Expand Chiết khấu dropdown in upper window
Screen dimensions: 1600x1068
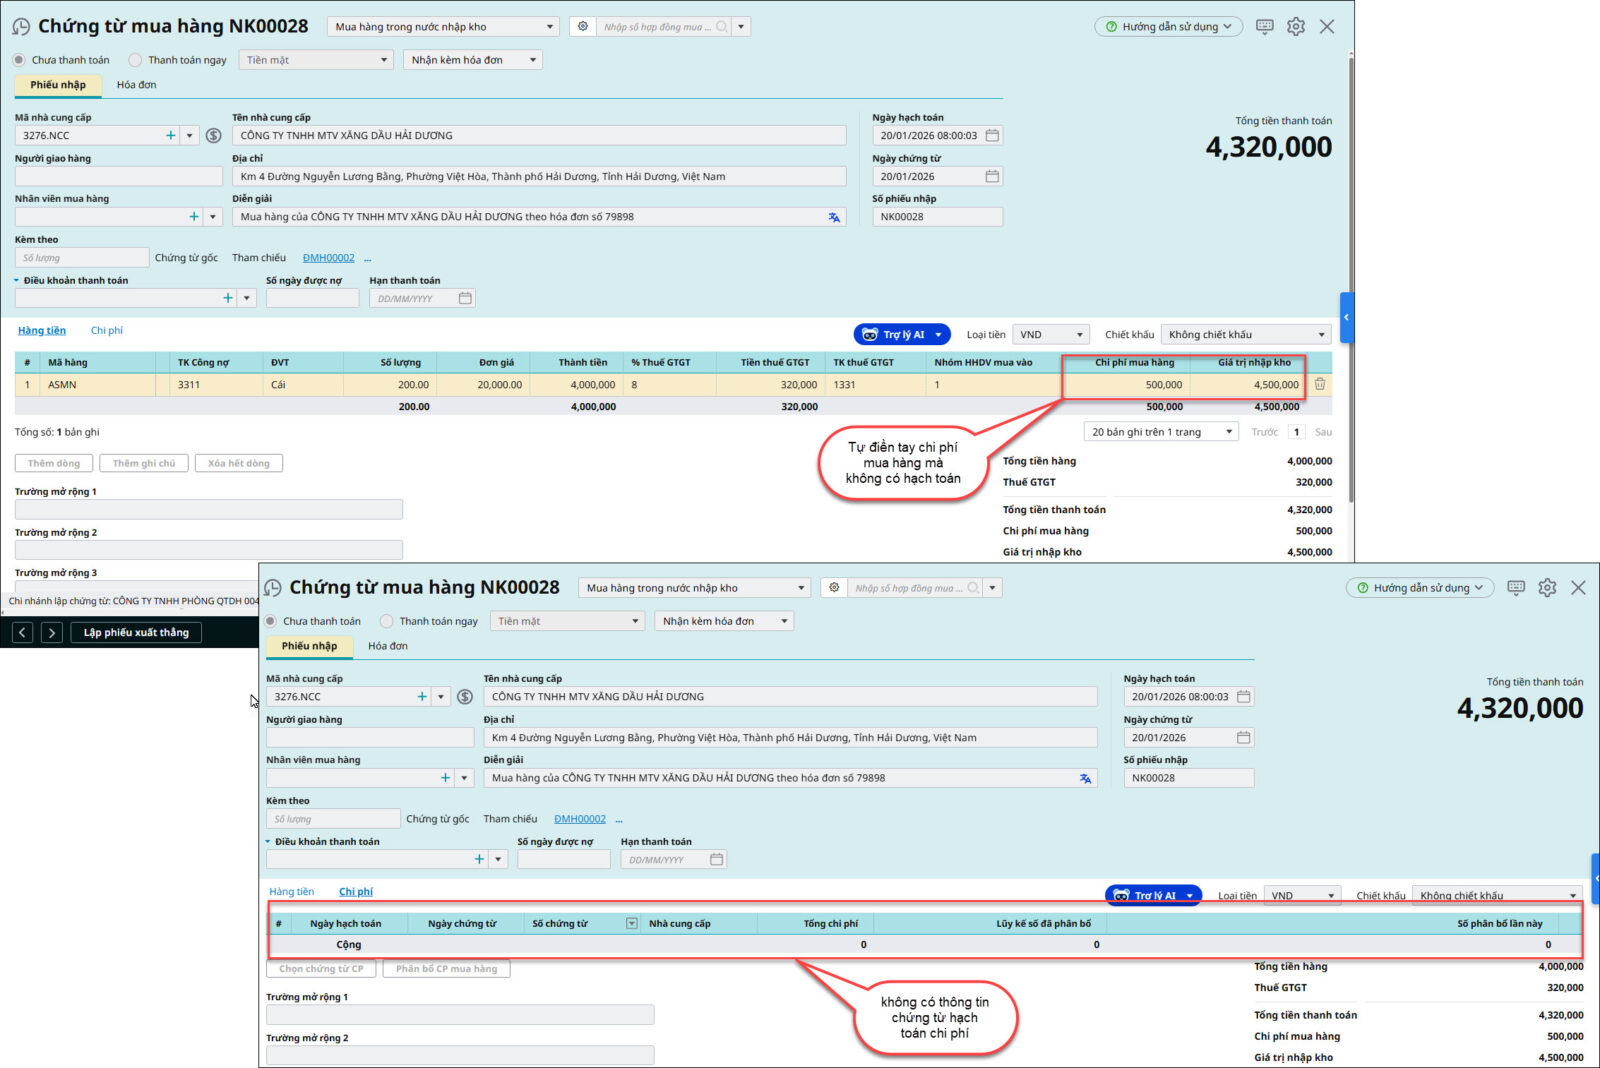click(1245, 335)
